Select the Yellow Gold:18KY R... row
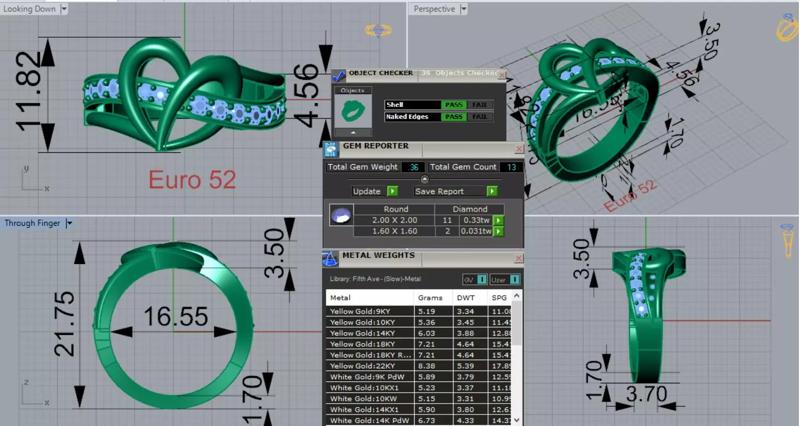Viewport: 800px width, 426px height. (x=419, y=355)
